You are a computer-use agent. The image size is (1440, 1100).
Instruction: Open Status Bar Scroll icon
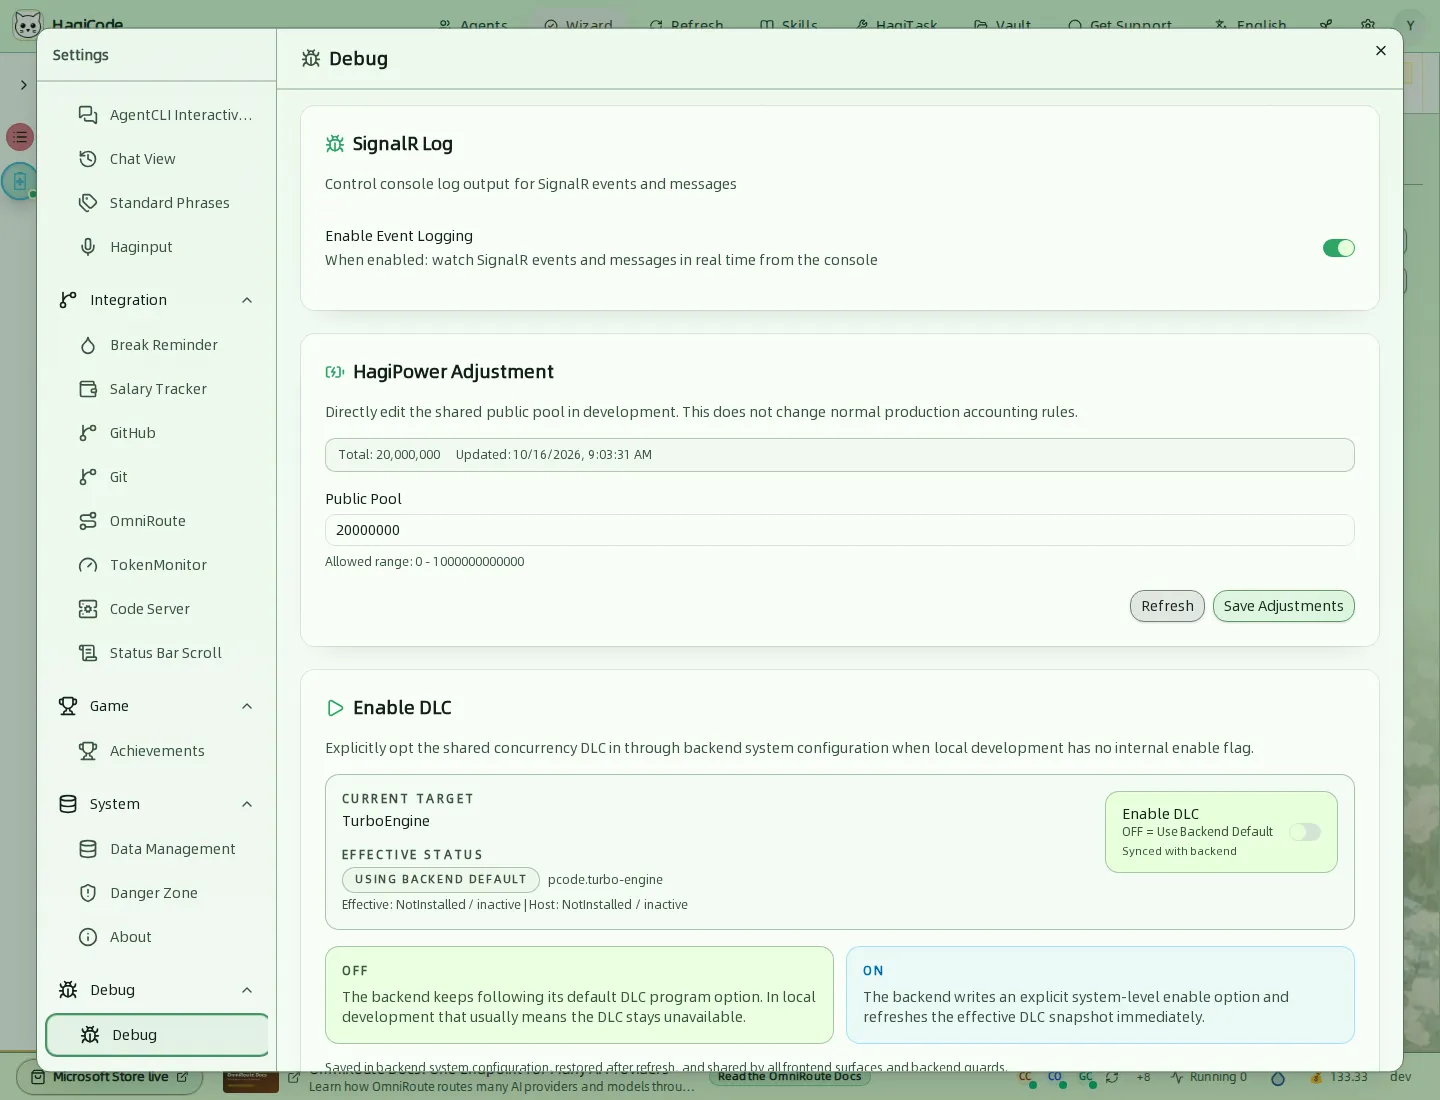88,653
